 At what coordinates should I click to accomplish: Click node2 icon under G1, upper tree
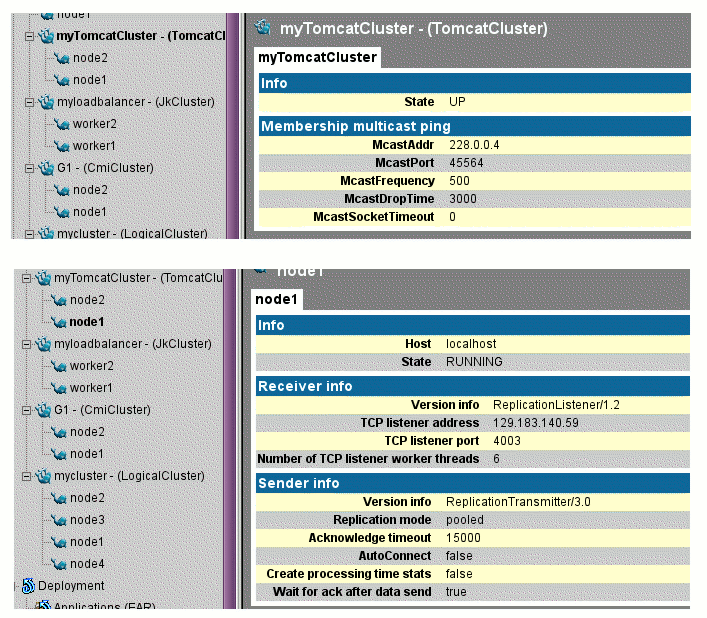pyautogui.click(x=62, y=190)
